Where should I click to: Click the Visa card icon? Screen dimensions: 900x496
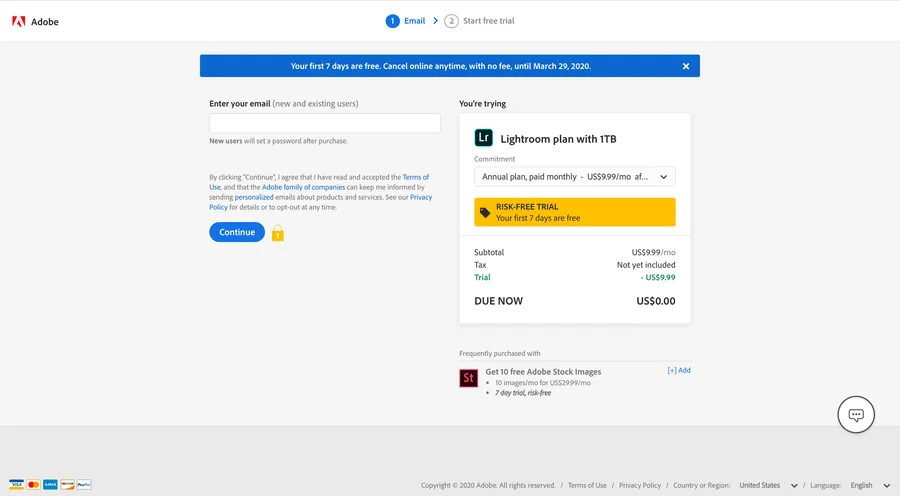point(16,485)
